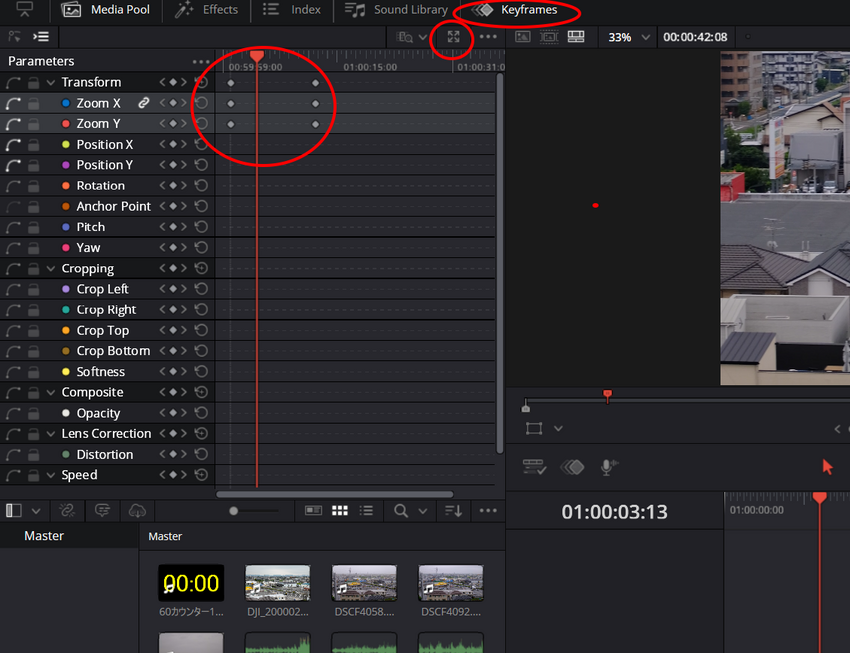
Task: Click the keyframe editor horizontal scrollbar
Action: click(334, 494)
